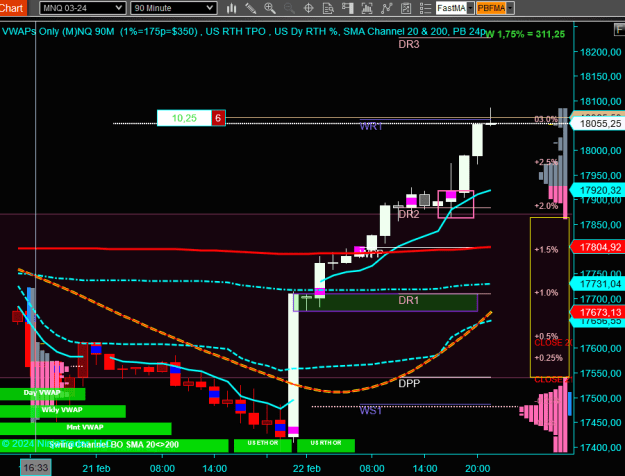This screenshot has width=625, height=476.
Task: Click the 14:00 label after 22 feb
Action: pos(425,468)
